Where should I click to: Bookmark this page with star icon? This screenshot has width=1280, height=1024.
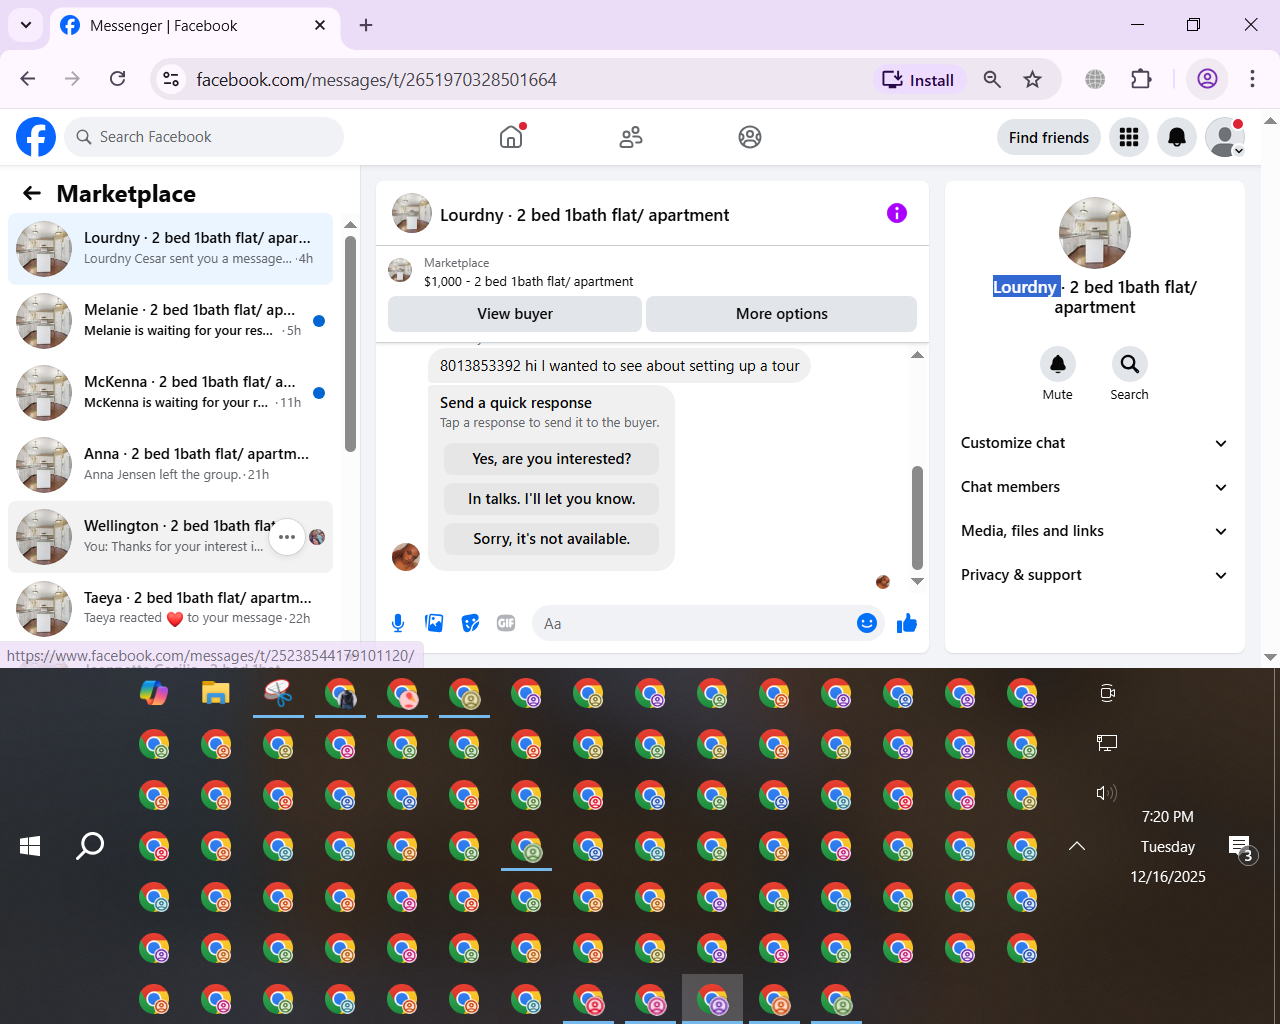[1033, 80]
